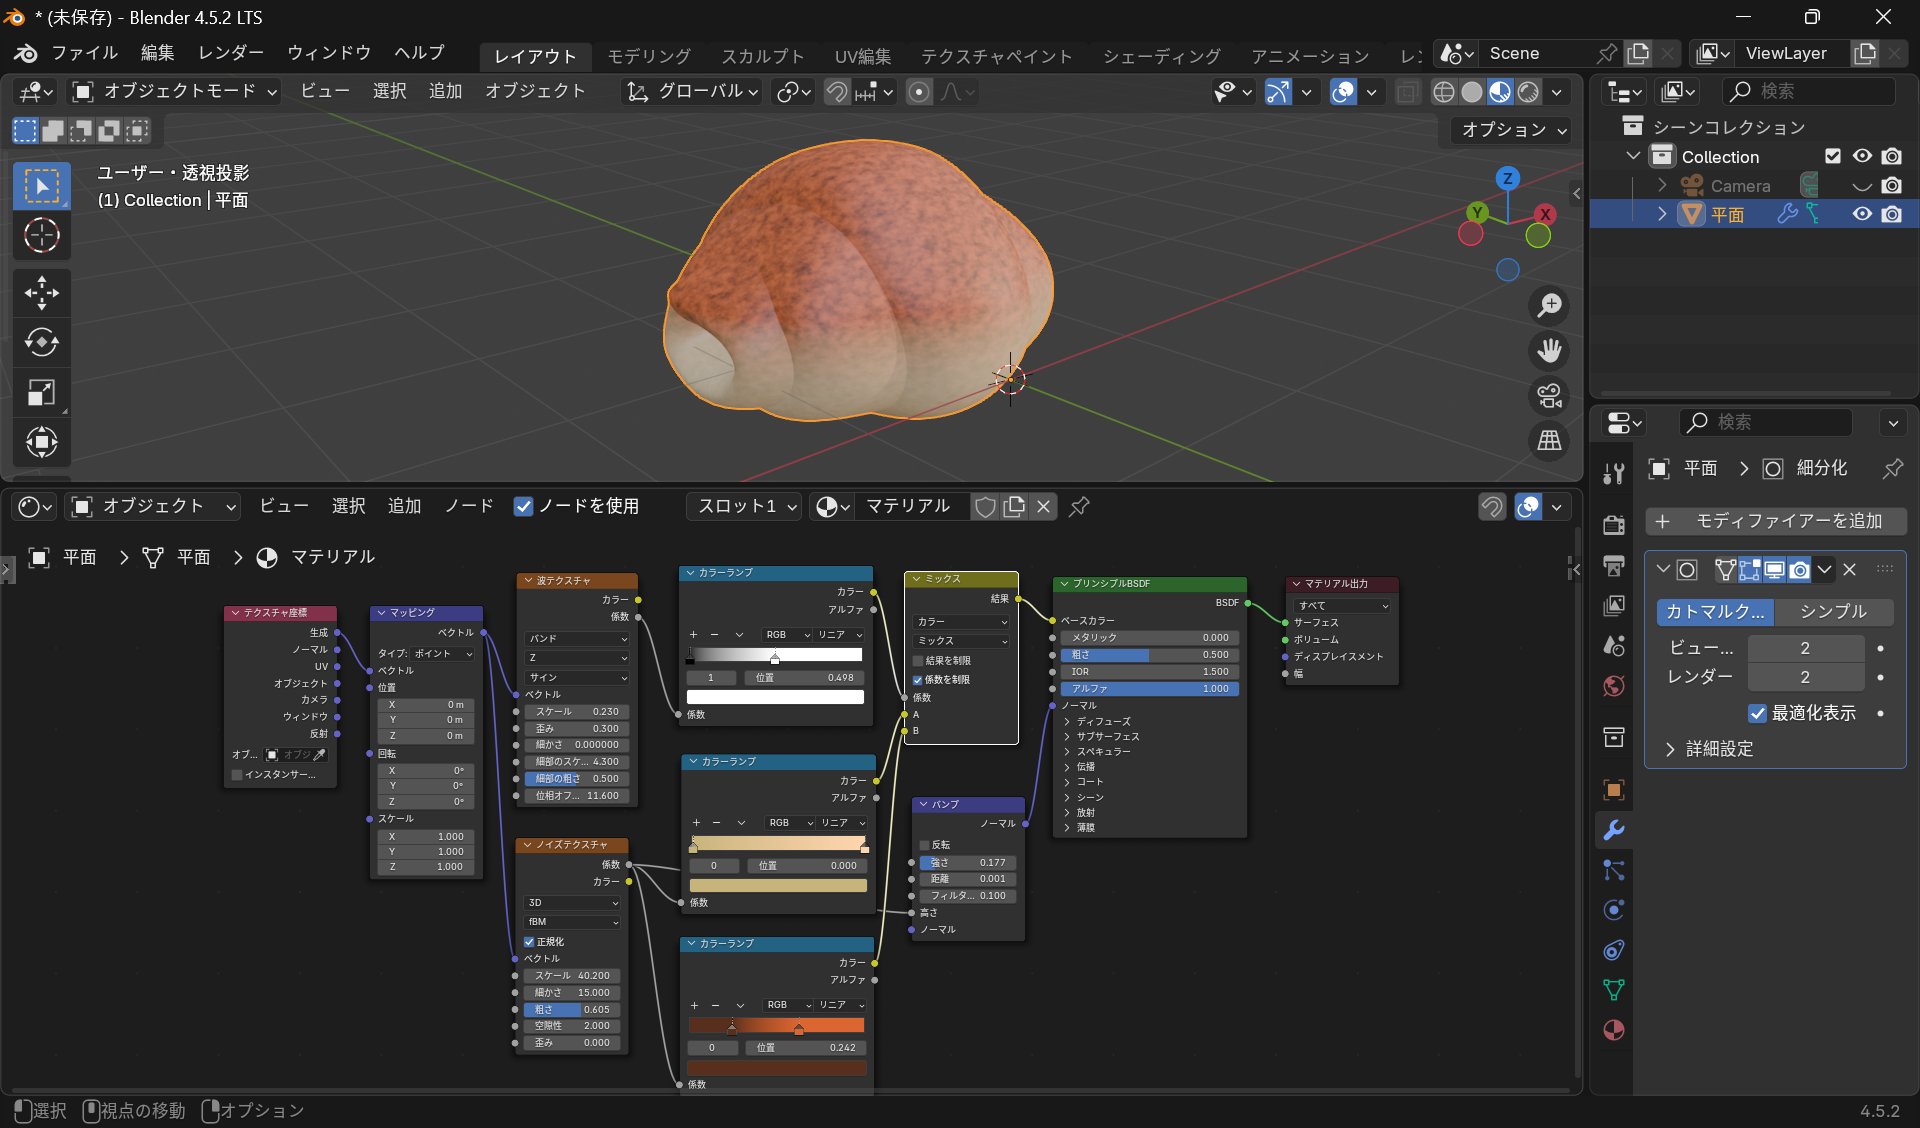Click the シンプル subdivision type button

(x=1833, y=611)
